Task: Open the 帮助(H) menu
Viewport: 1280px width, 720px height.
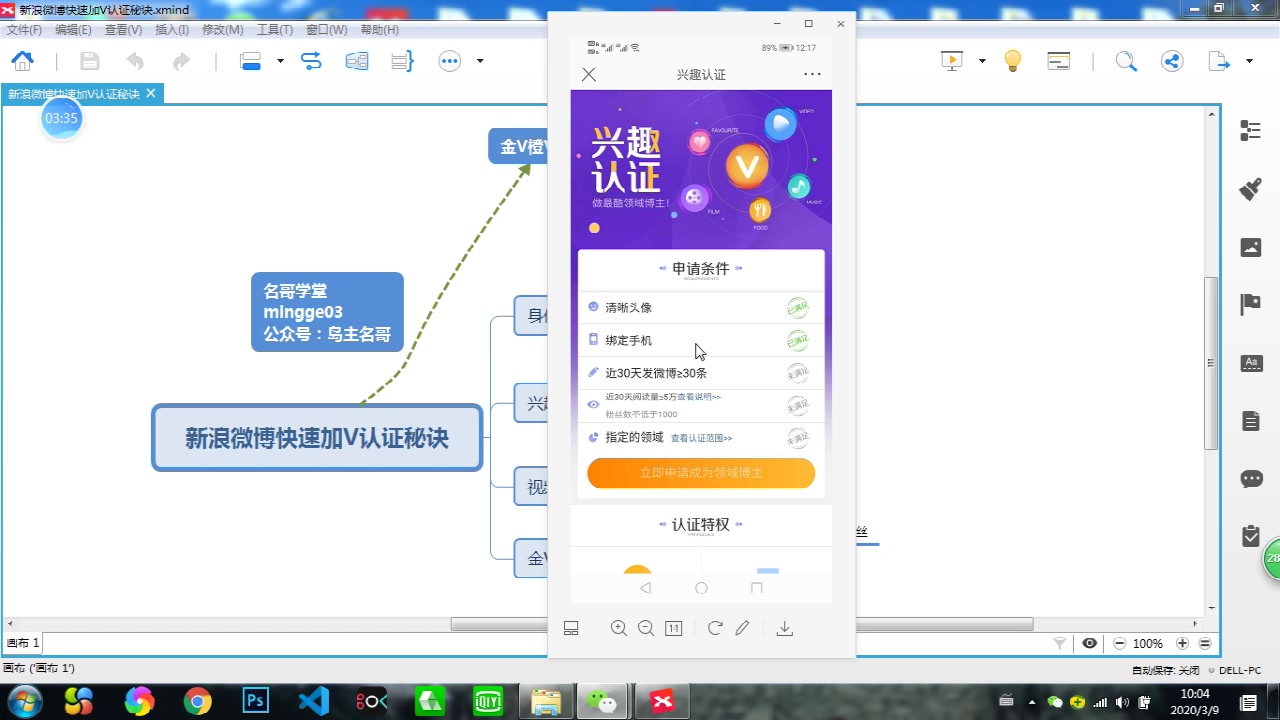Action: tap(379, 30)
